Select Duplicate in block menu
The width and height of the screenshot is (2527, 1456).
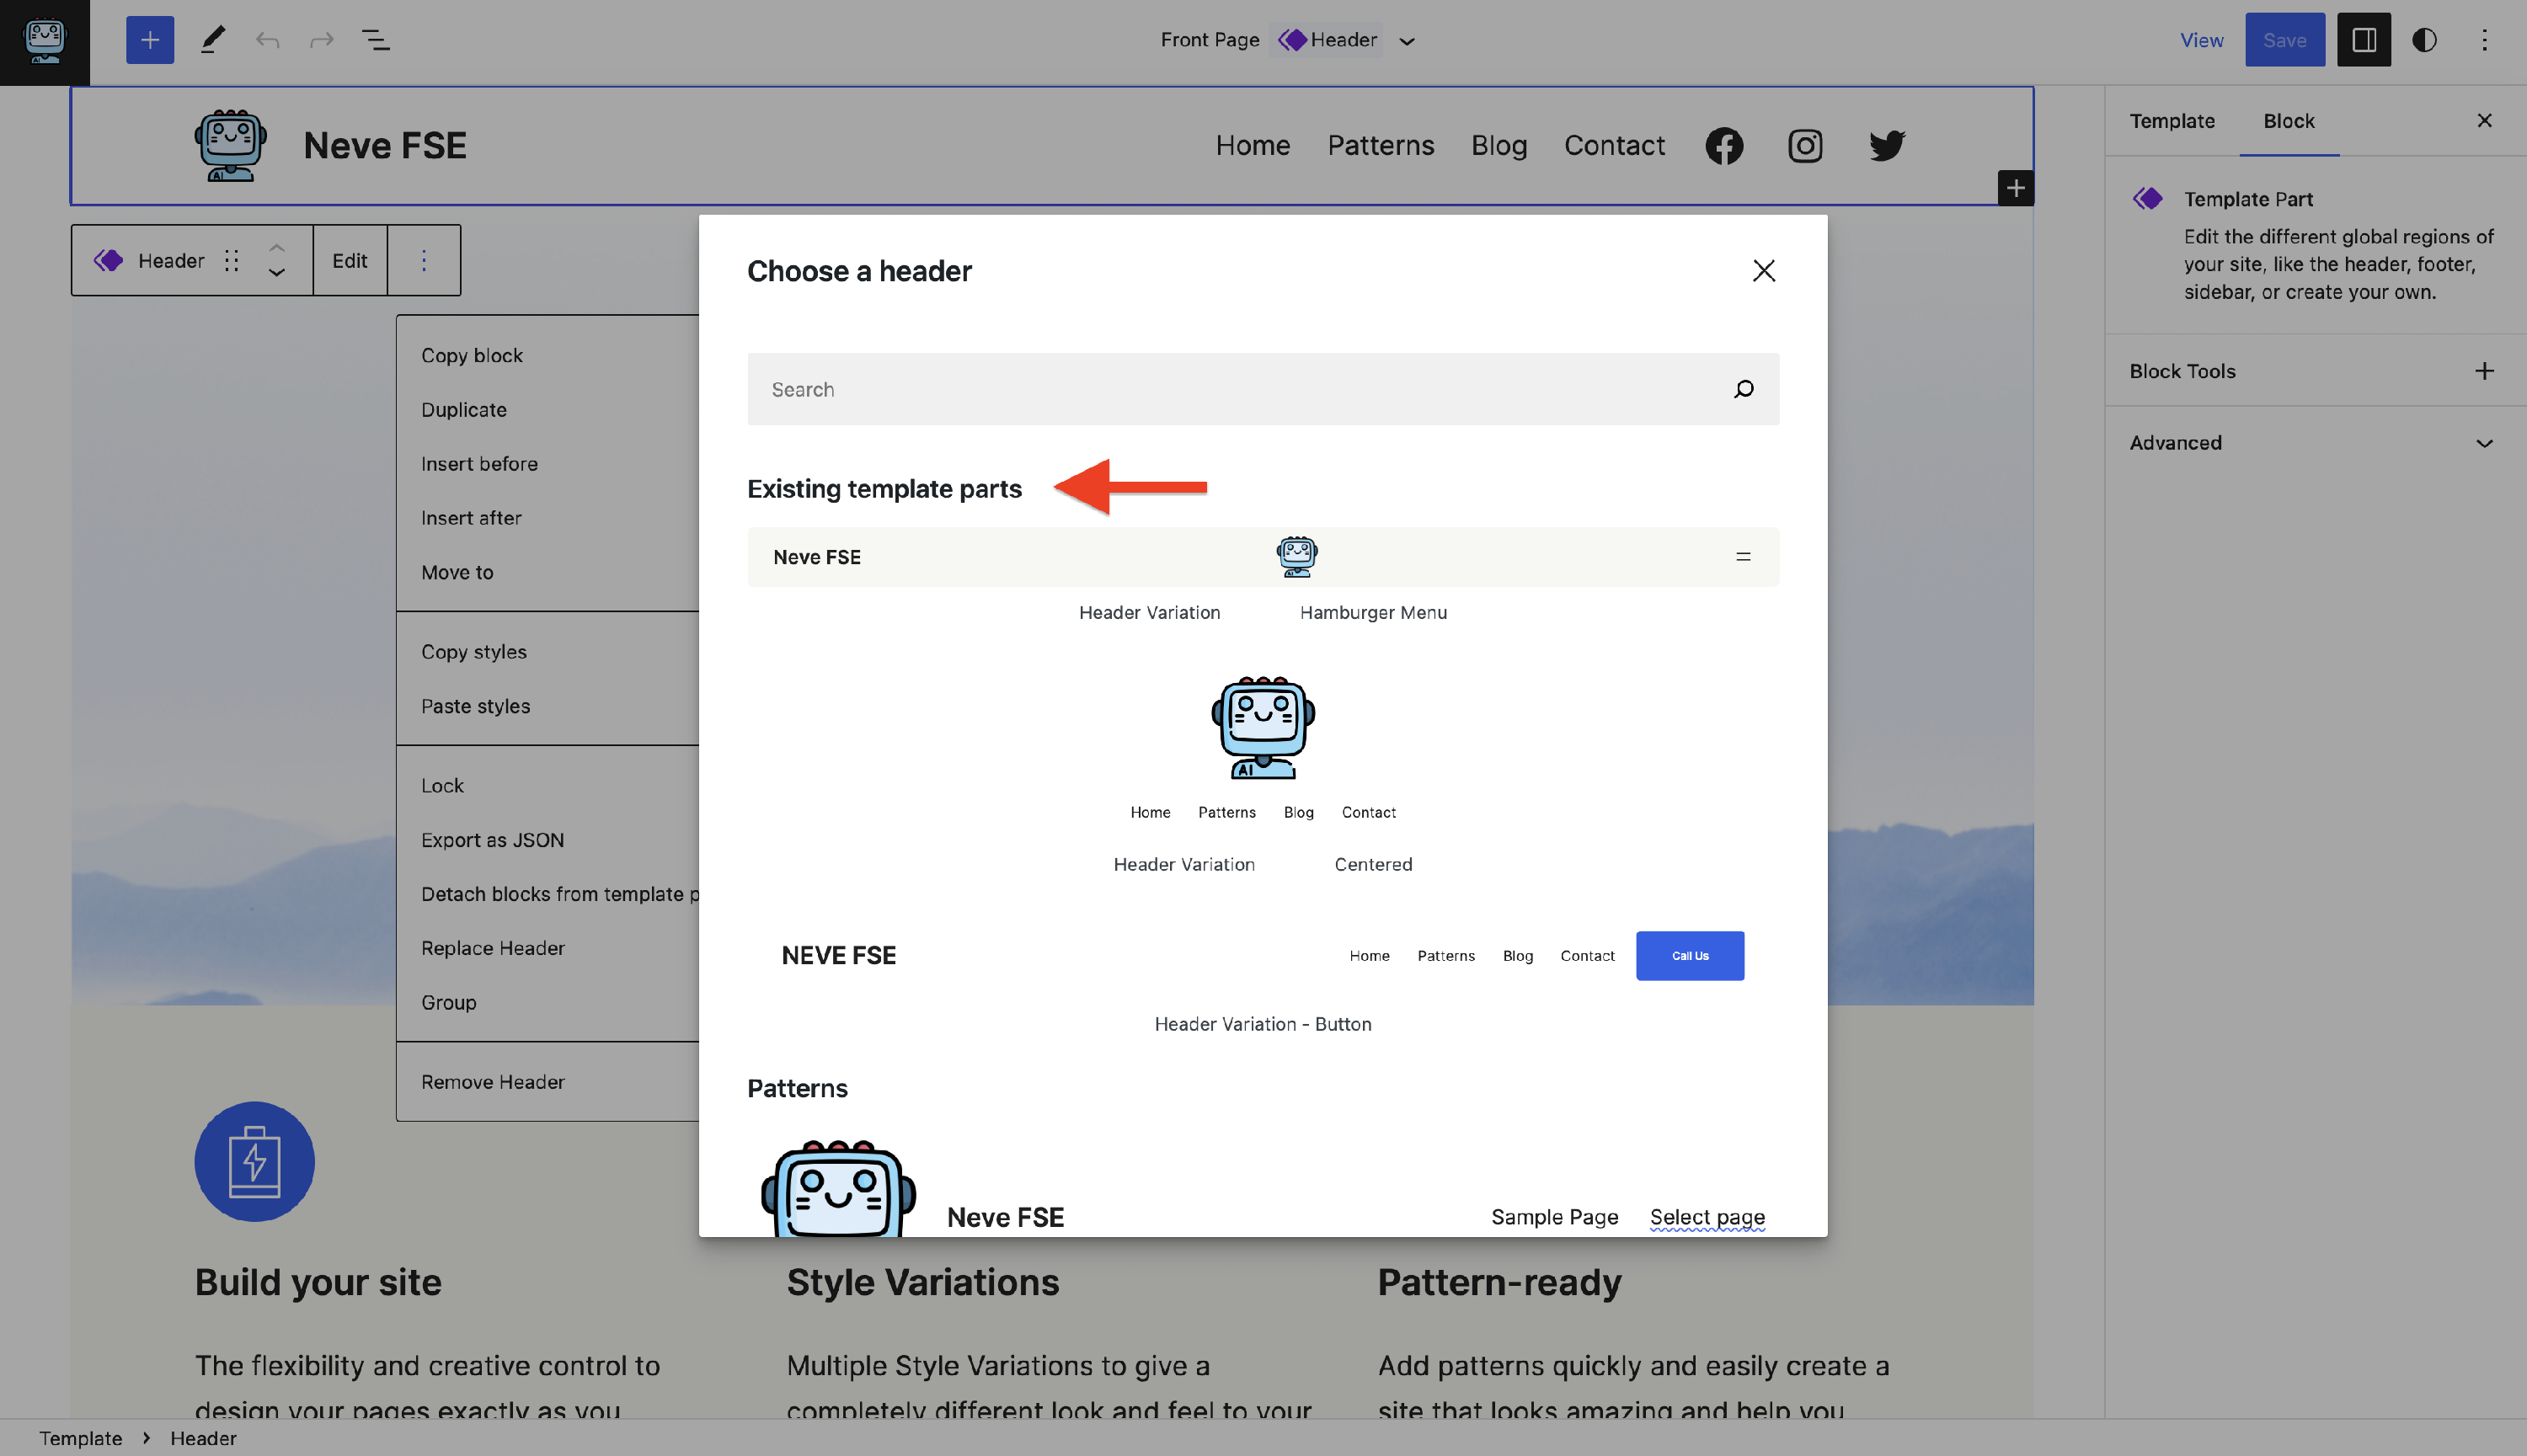(463, 410)
